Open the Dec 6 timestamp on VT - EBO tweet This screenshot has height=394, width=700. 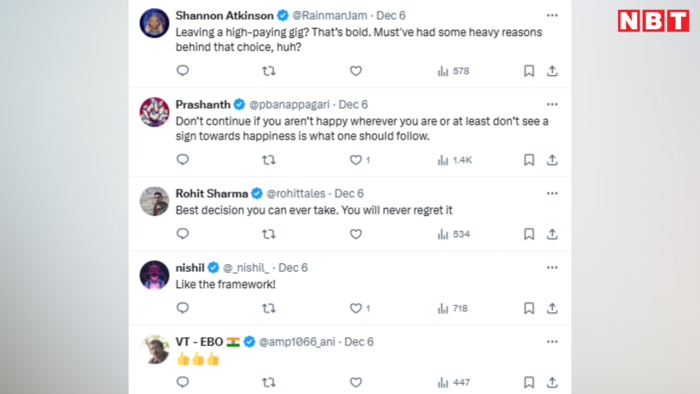[359, 342]
